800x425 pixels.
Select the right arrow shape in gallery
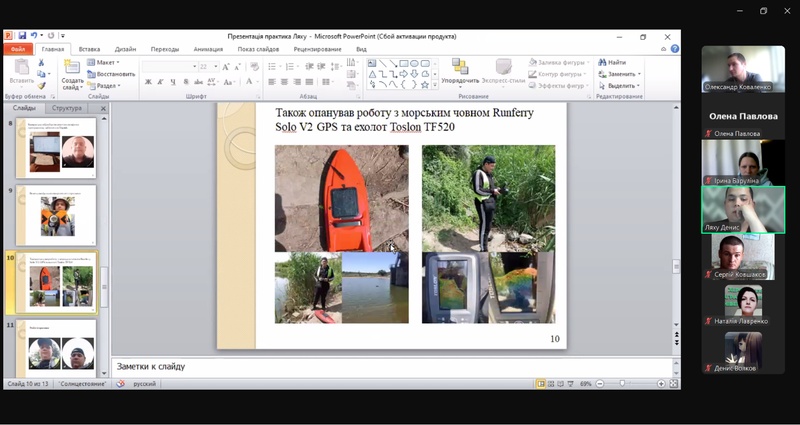(404, 74)
